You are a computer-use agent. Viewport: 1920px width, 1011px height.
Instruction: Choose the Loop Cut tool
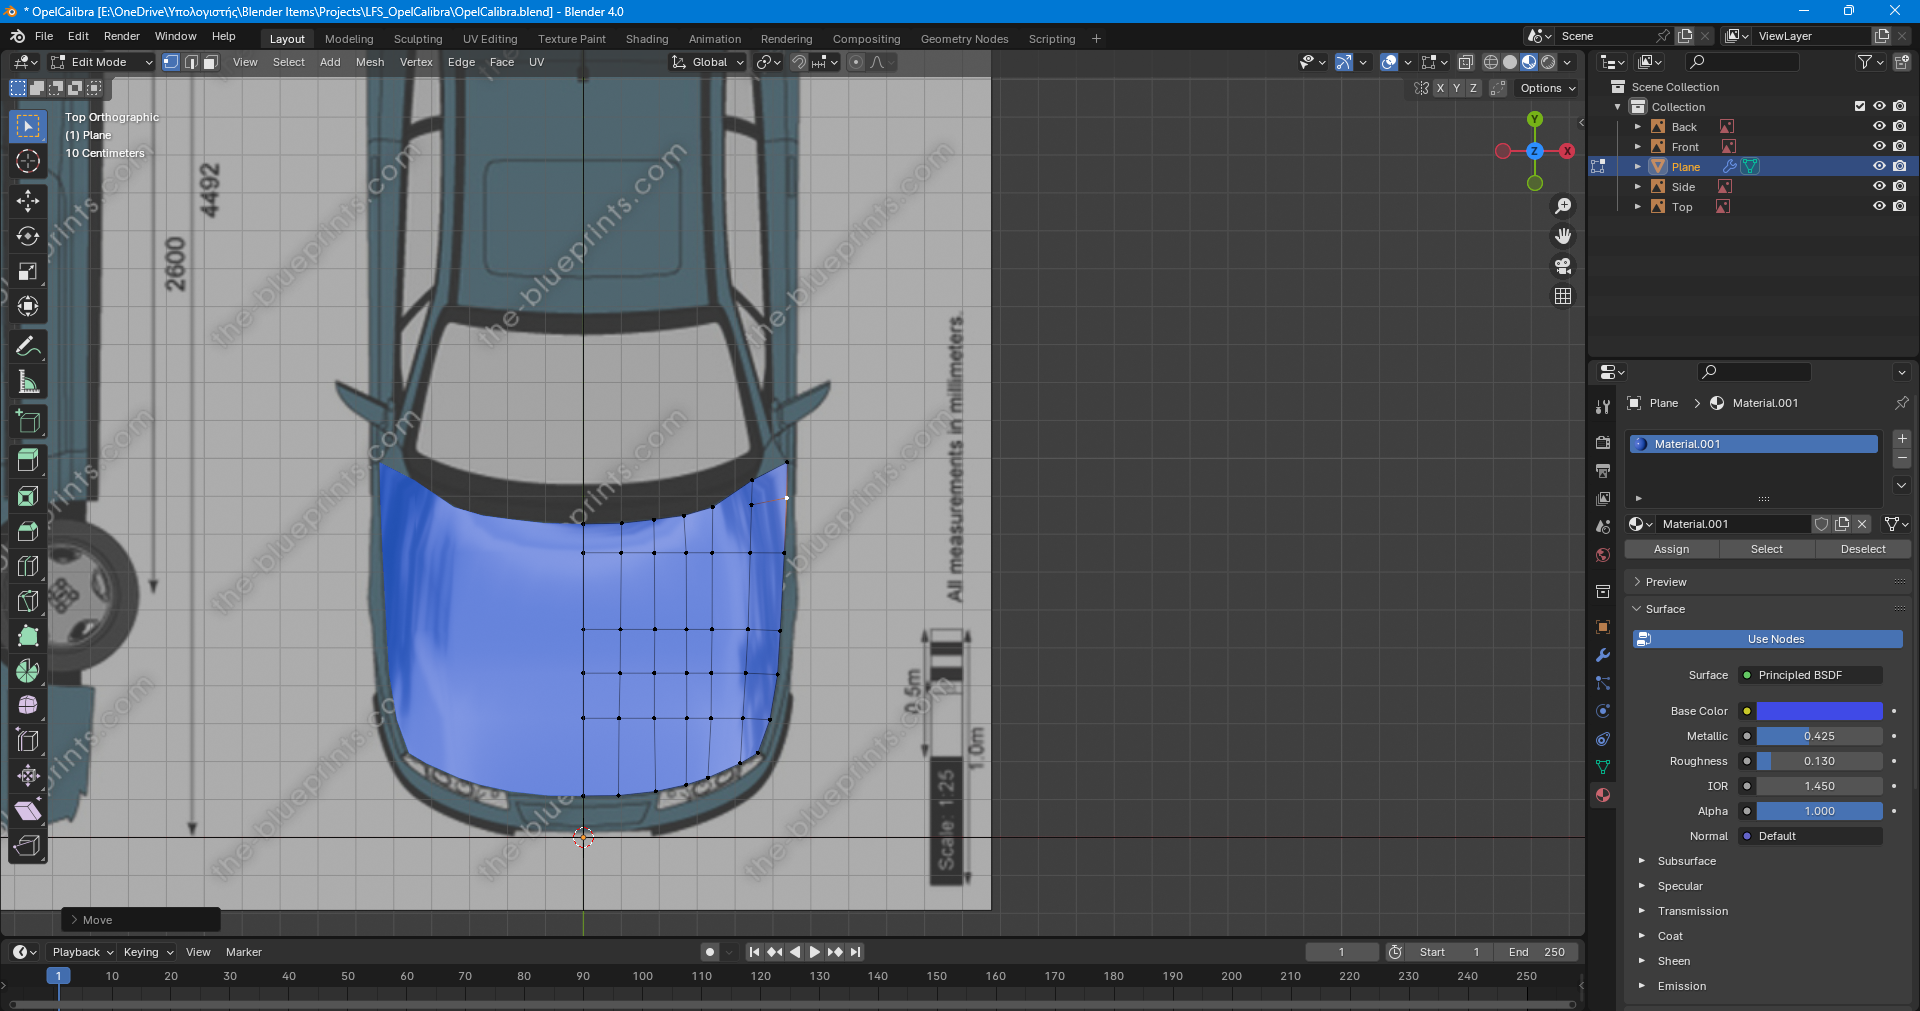click(x=28, y=566)
